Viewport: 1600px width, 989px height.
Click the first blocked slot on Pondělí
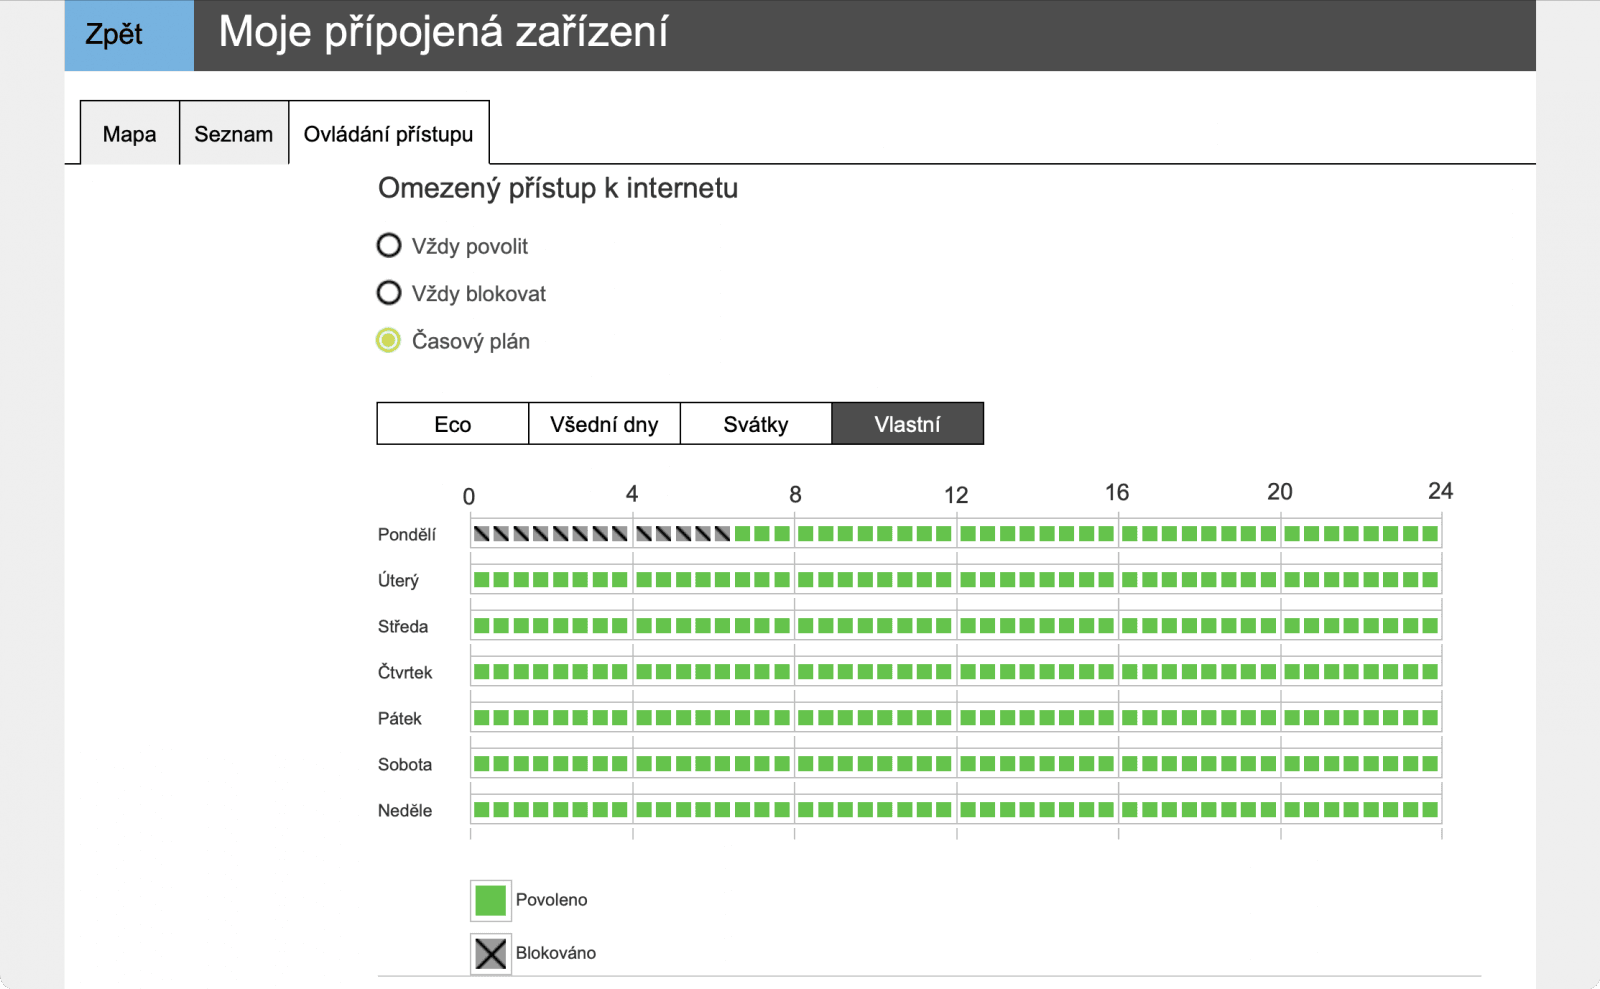482,533
